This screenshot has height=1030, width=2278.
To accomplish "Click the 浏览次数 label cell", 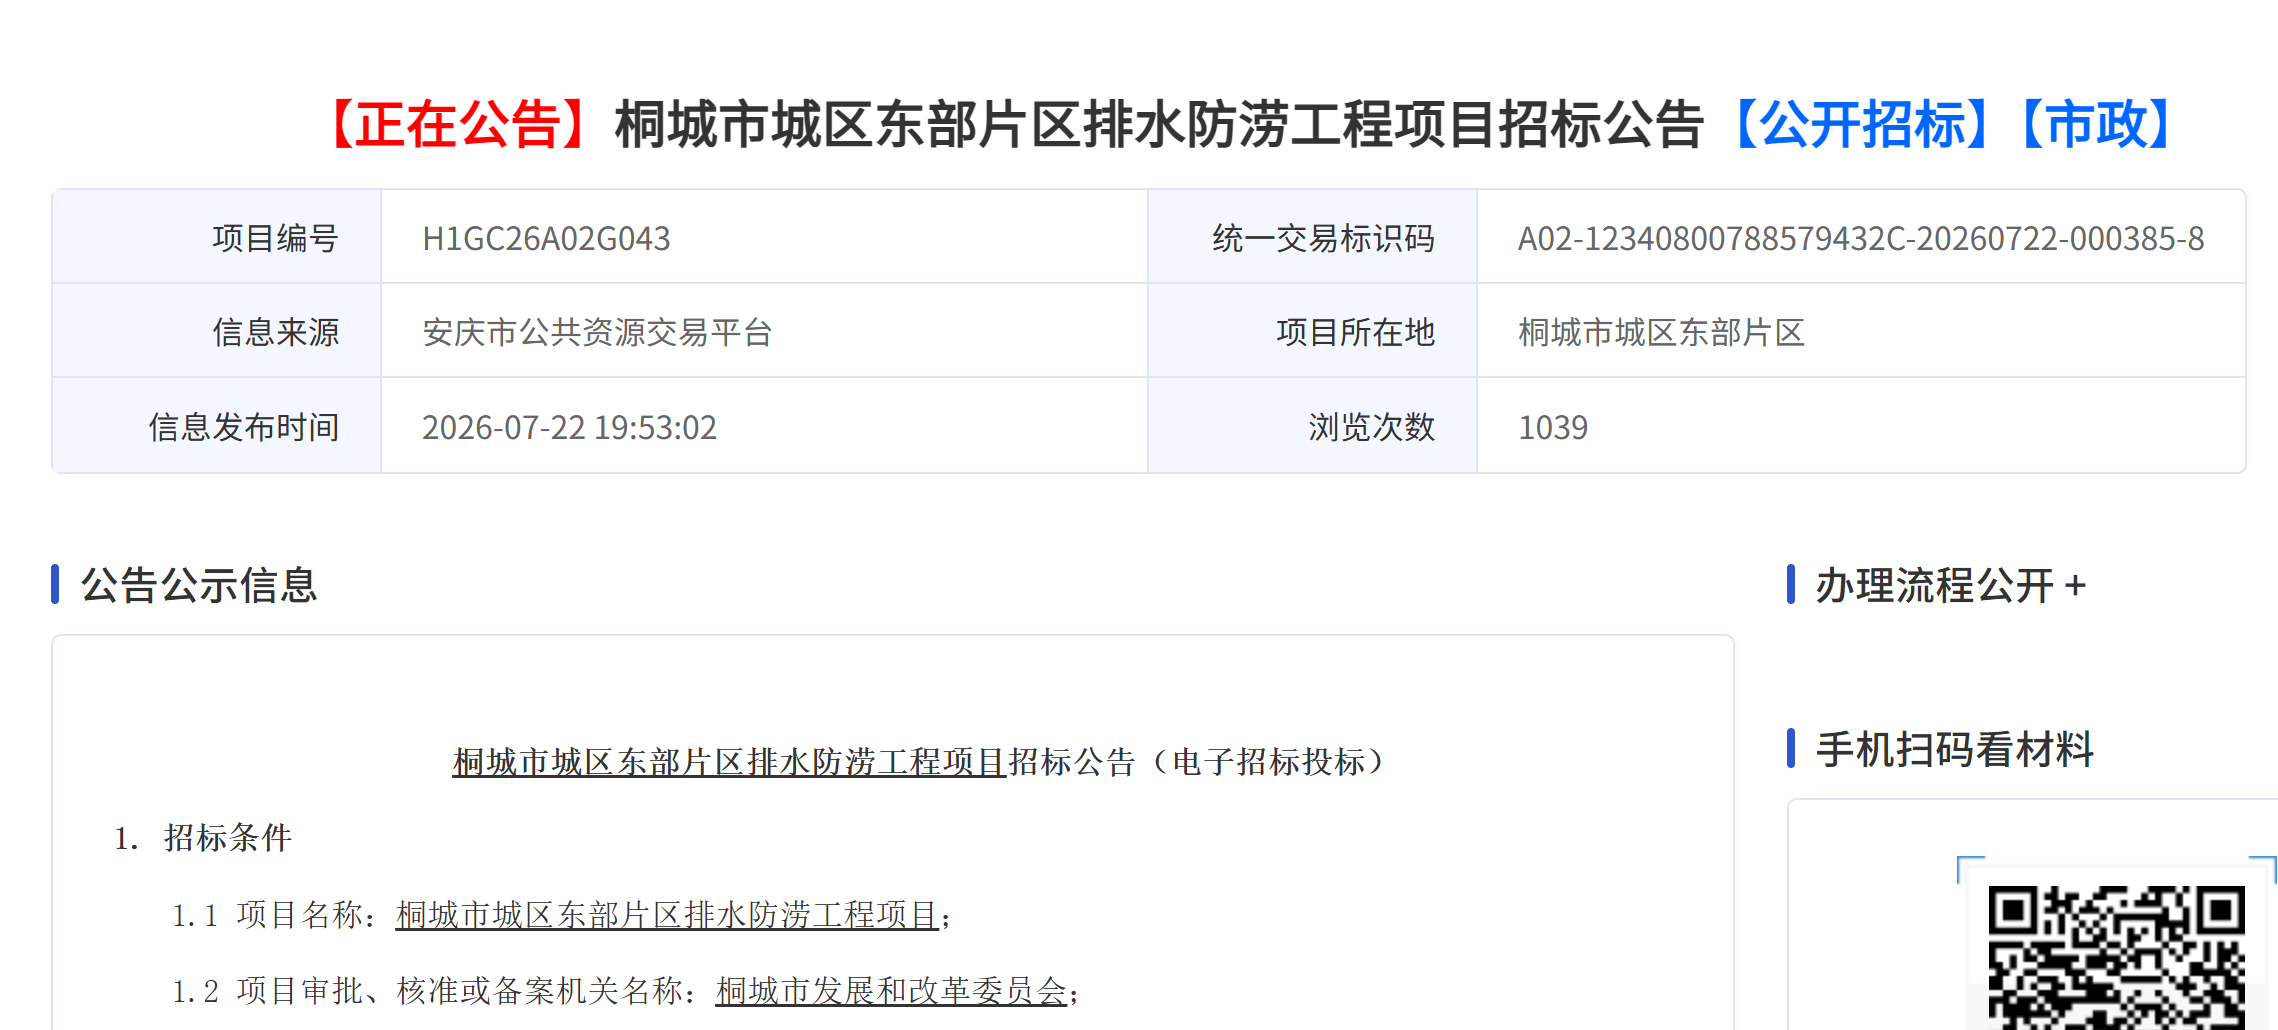I will 1312,427.
